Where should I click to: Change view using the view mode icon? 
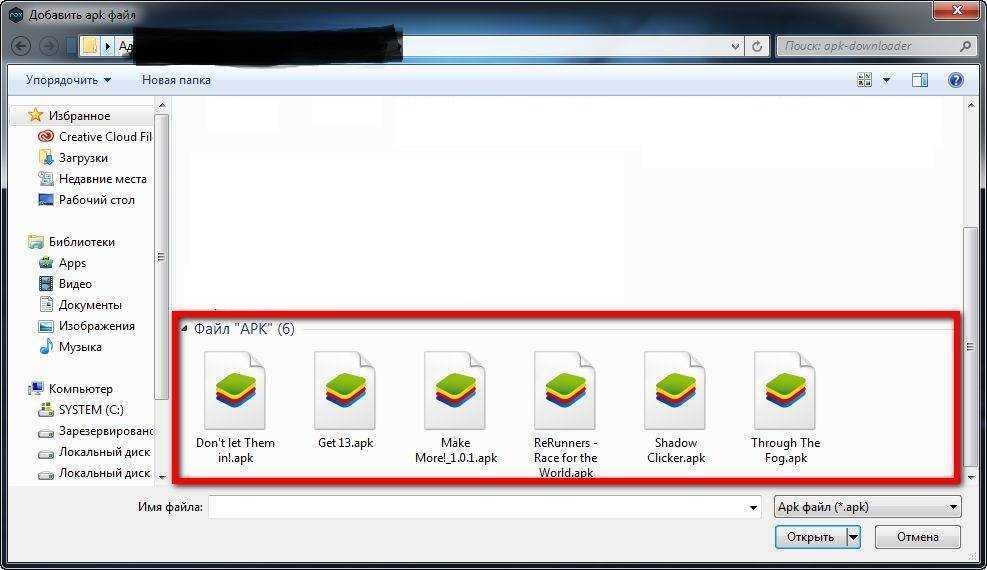(x=864, y=80)
